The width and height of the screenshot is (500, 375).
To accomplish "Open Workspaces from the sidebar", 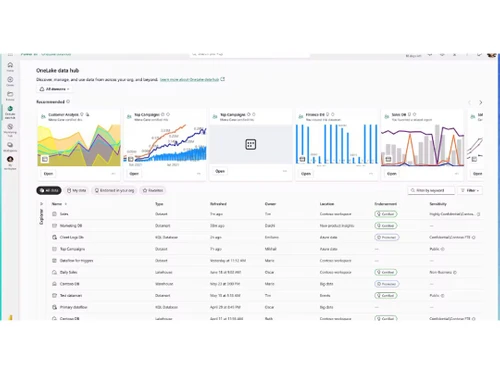I will pyautogui.click(x=10, y=147).
